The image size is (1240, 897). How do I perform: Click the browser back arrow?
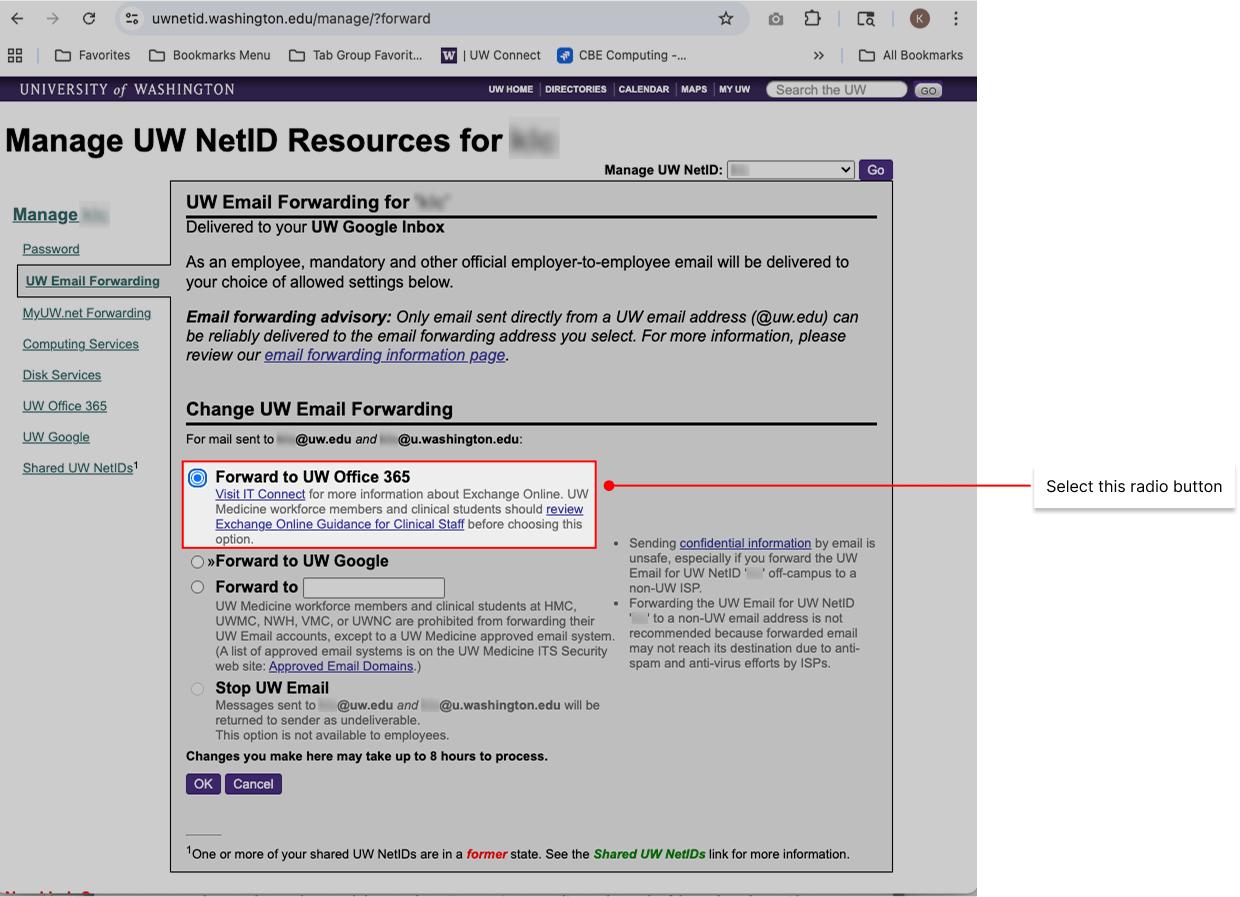(x=17, y=19)
